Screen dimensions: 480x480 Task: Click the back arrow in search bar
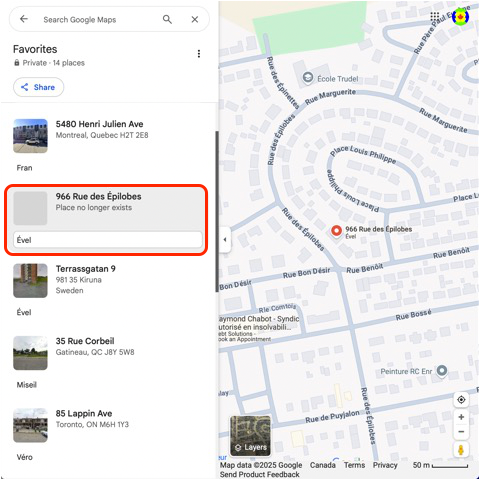[x=24, y=19]
